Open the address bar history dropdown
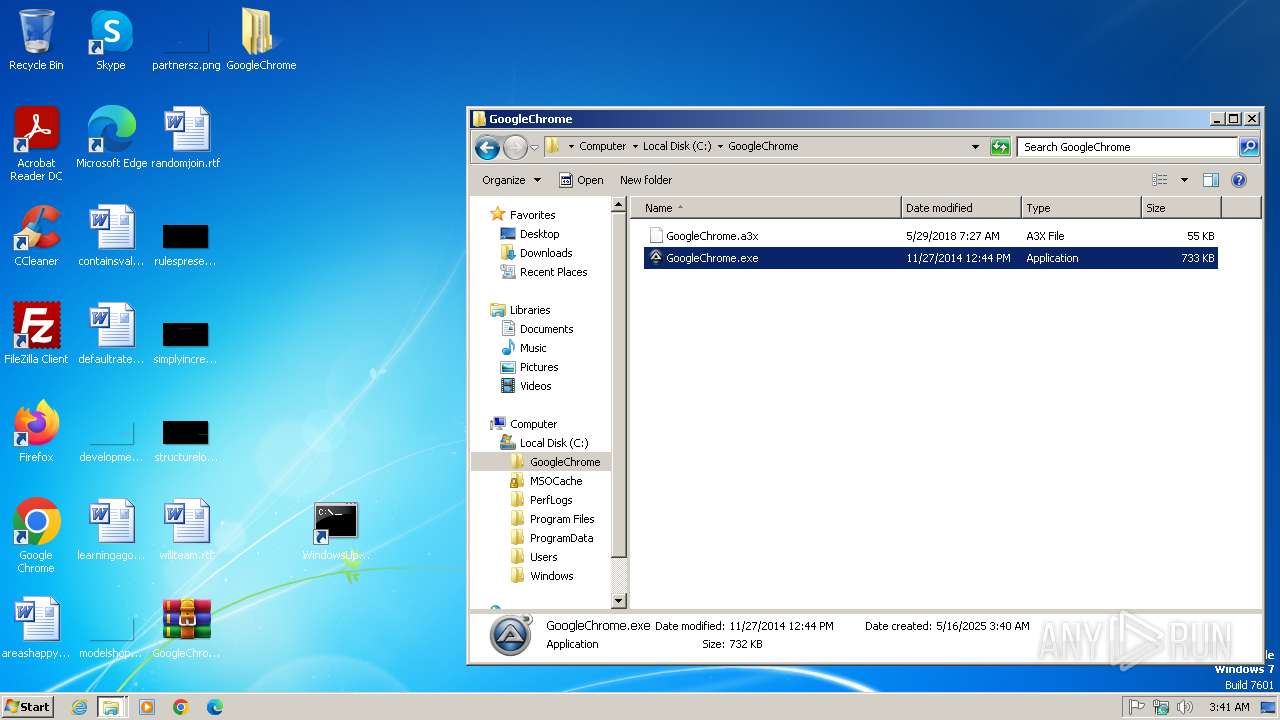This screenshot has width=1280, height=720. [x=976, y=147]
